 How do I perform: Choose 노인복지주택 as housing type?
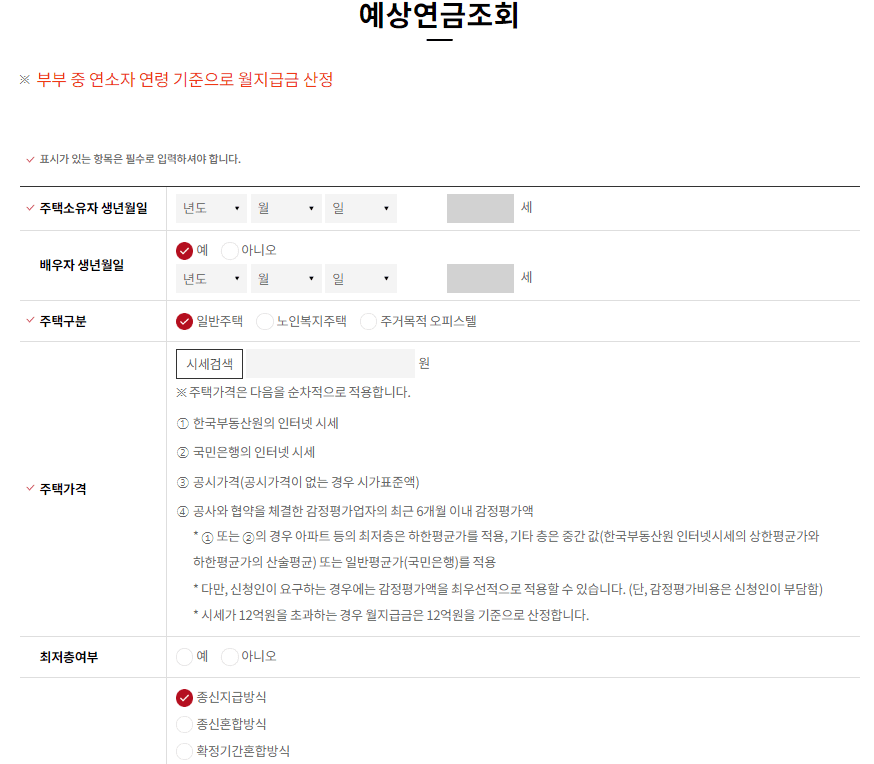263,322
